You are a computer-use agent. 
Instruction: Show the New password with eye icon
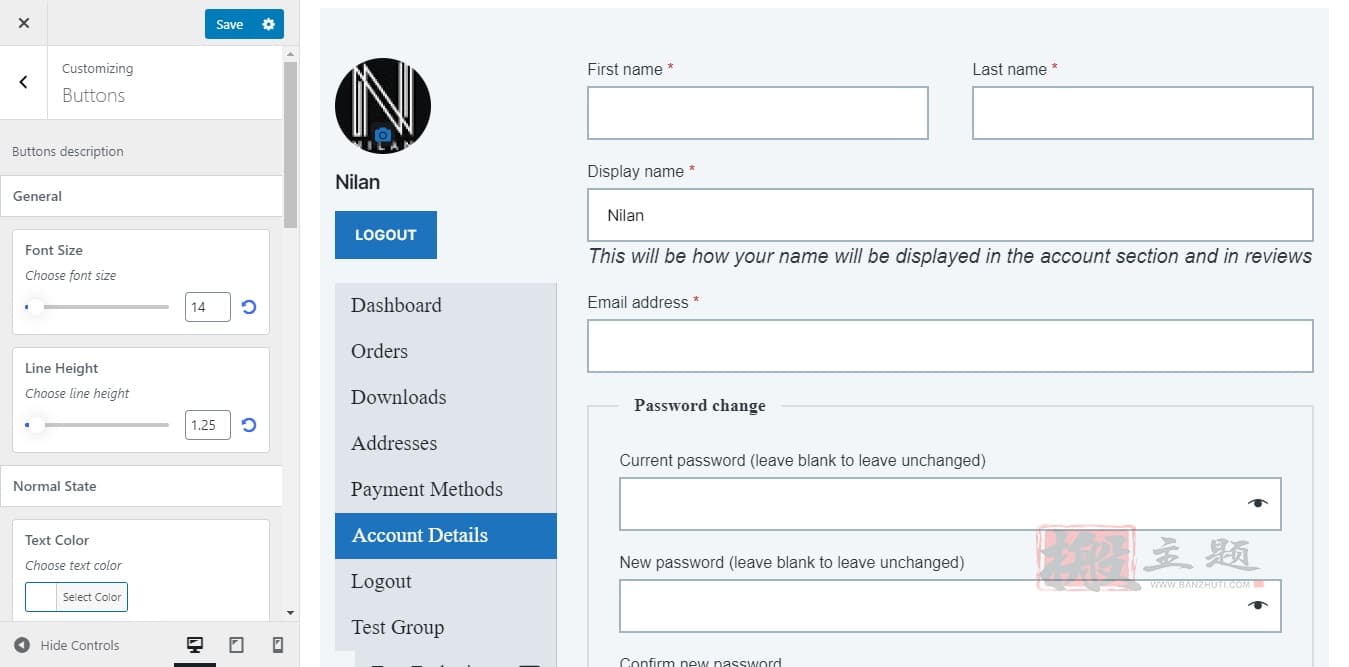[1257, 605]
